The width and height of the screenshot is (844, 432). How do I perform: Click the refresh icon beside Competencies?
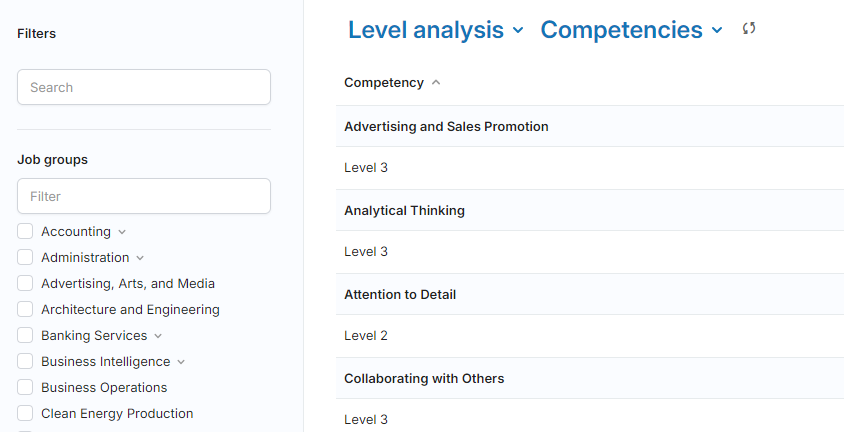[x=749, y=29]
